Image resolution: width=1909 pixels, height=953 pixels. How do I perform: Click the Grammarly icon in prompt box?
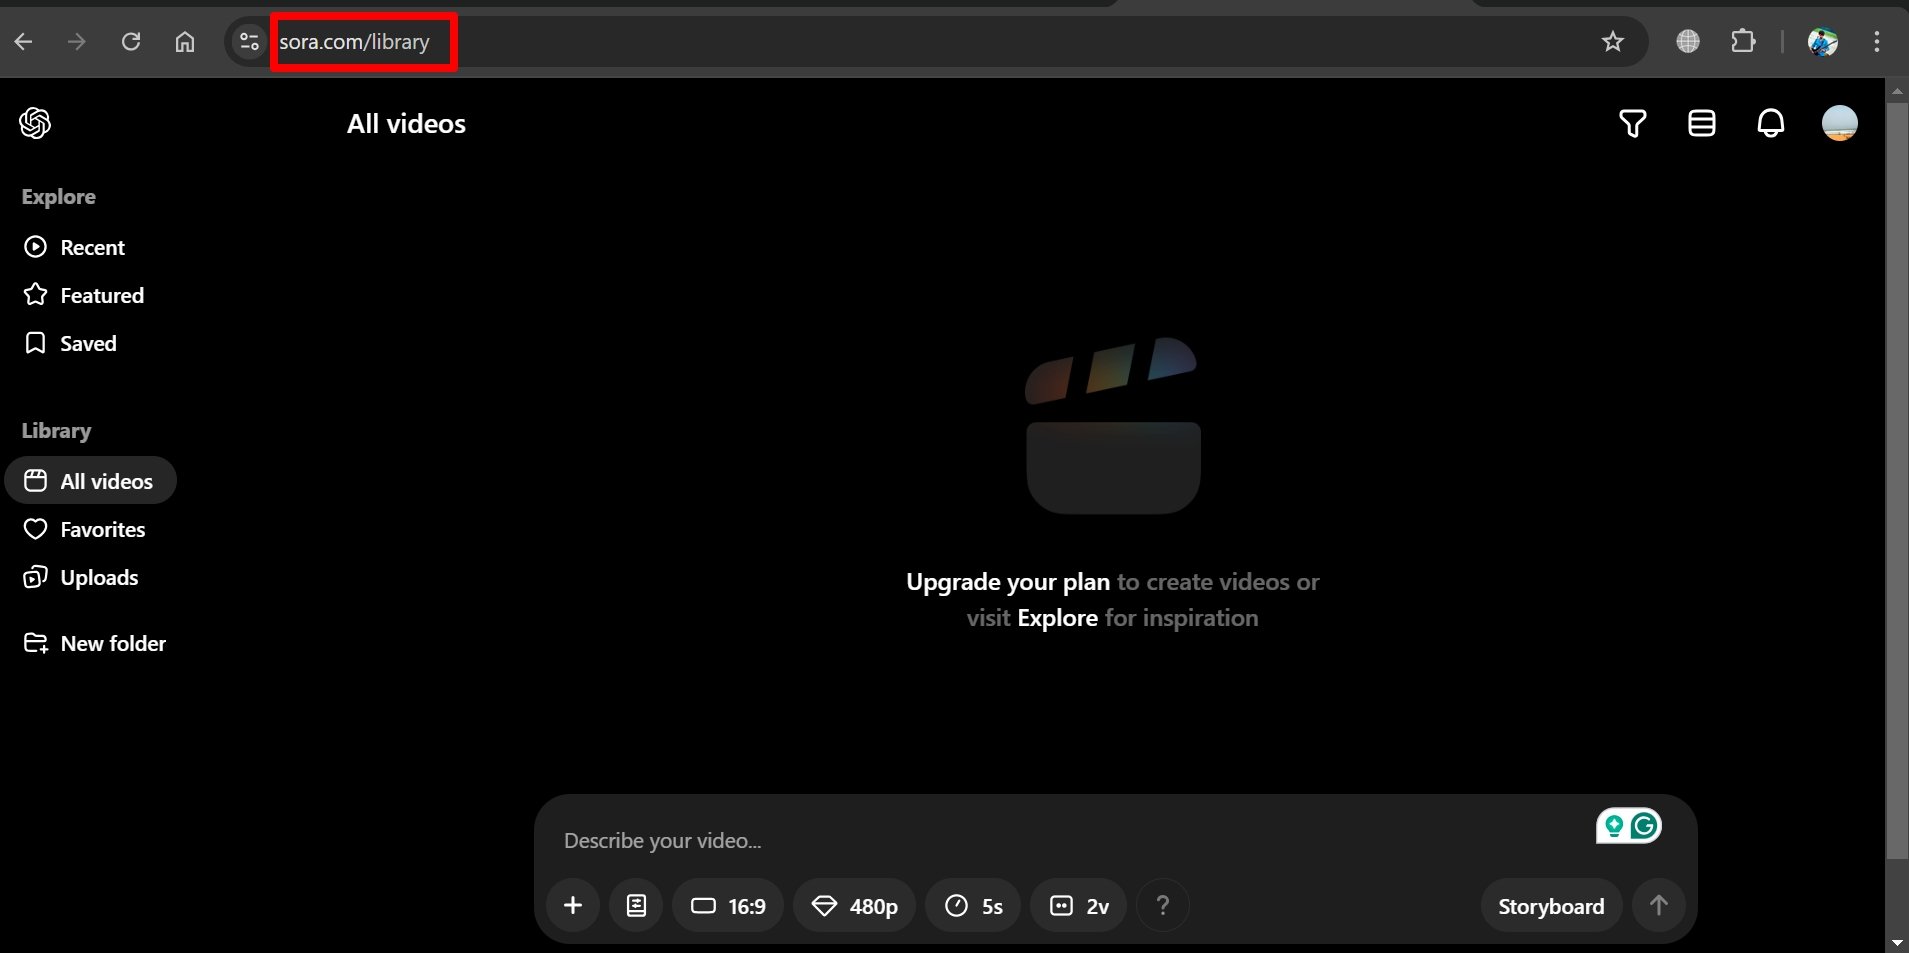(x=1645, y=826)
